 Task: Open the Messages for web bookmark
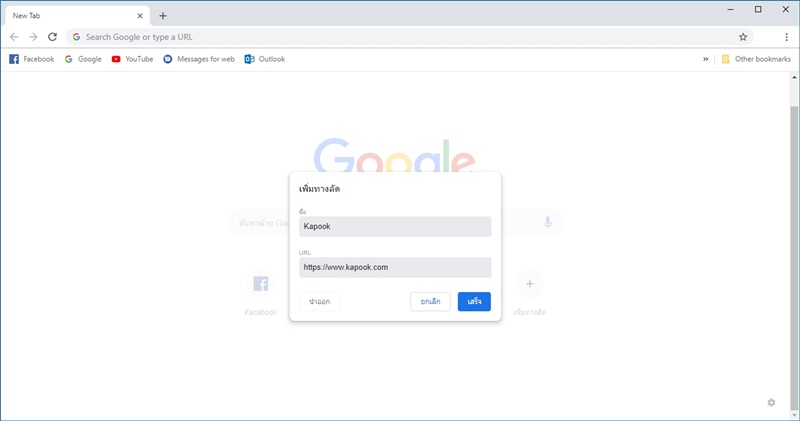(x=198, y=59)
